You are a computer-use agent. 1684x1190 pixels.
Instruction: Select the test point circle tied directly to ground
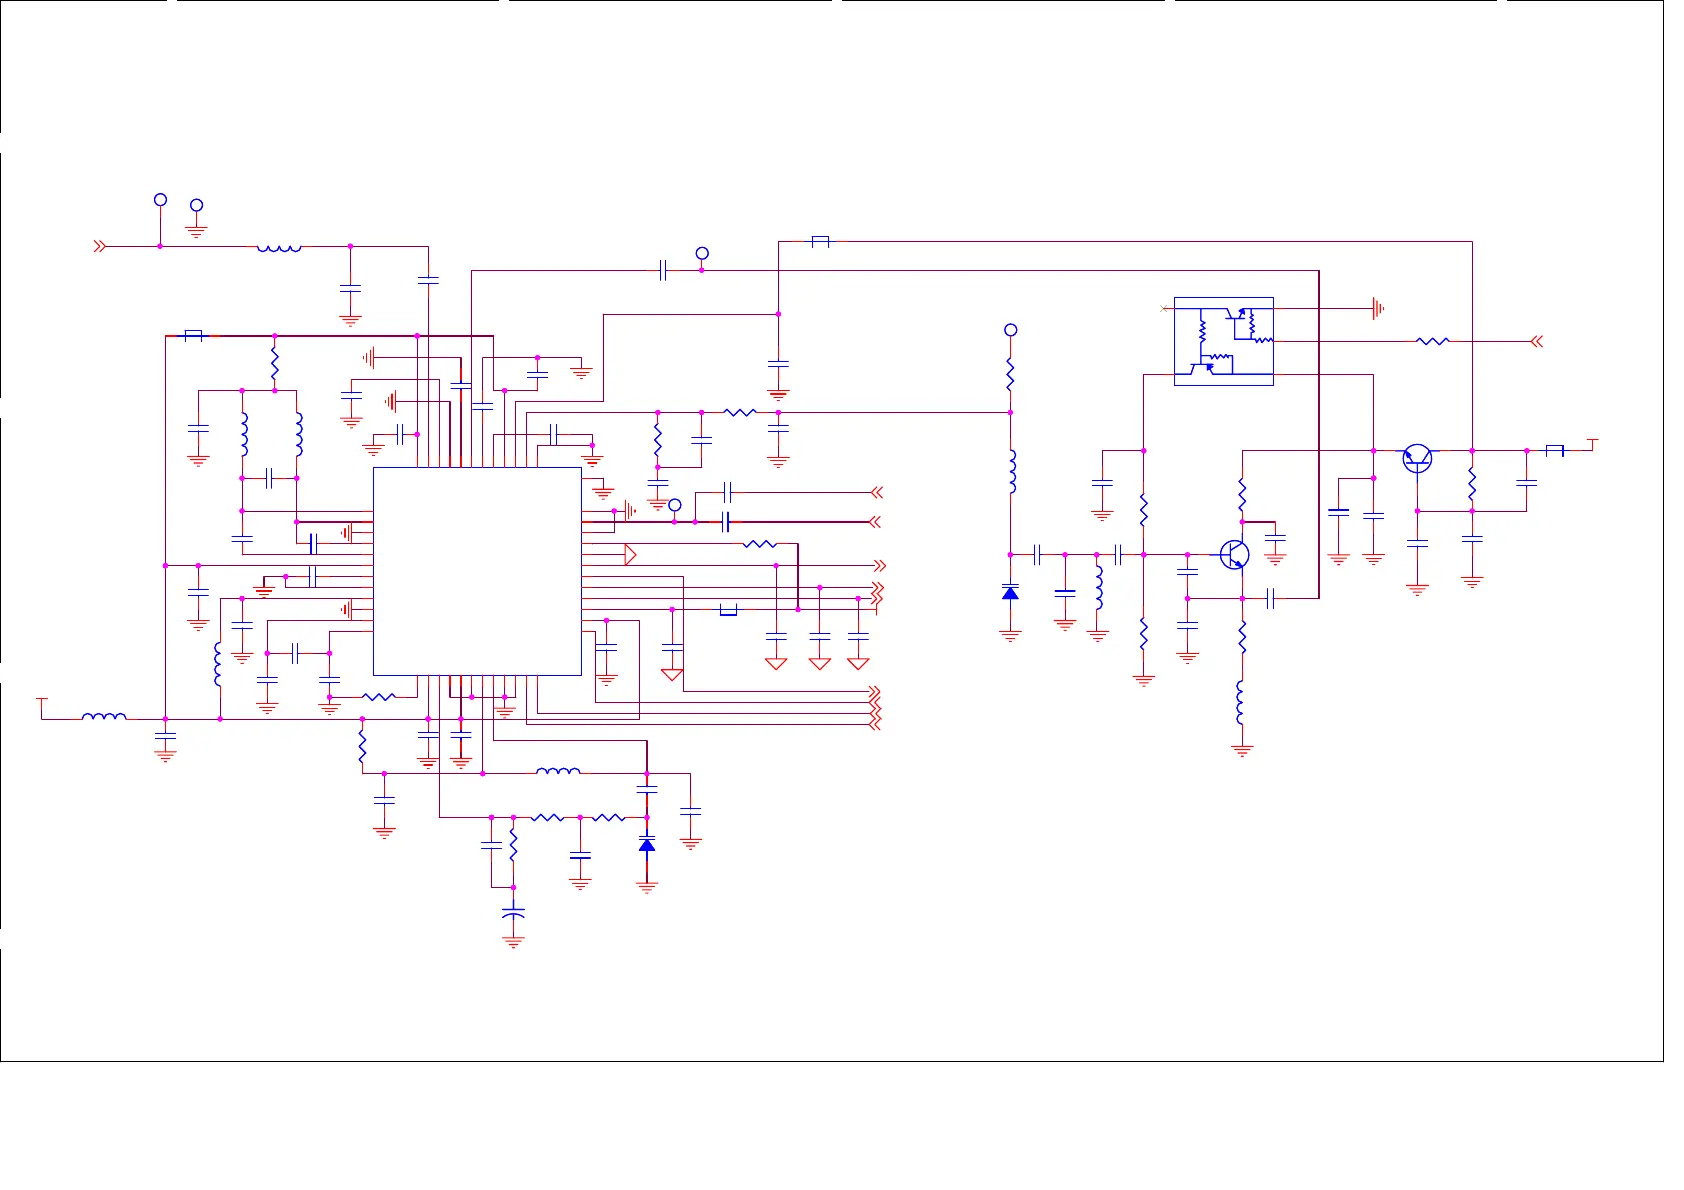196,205
